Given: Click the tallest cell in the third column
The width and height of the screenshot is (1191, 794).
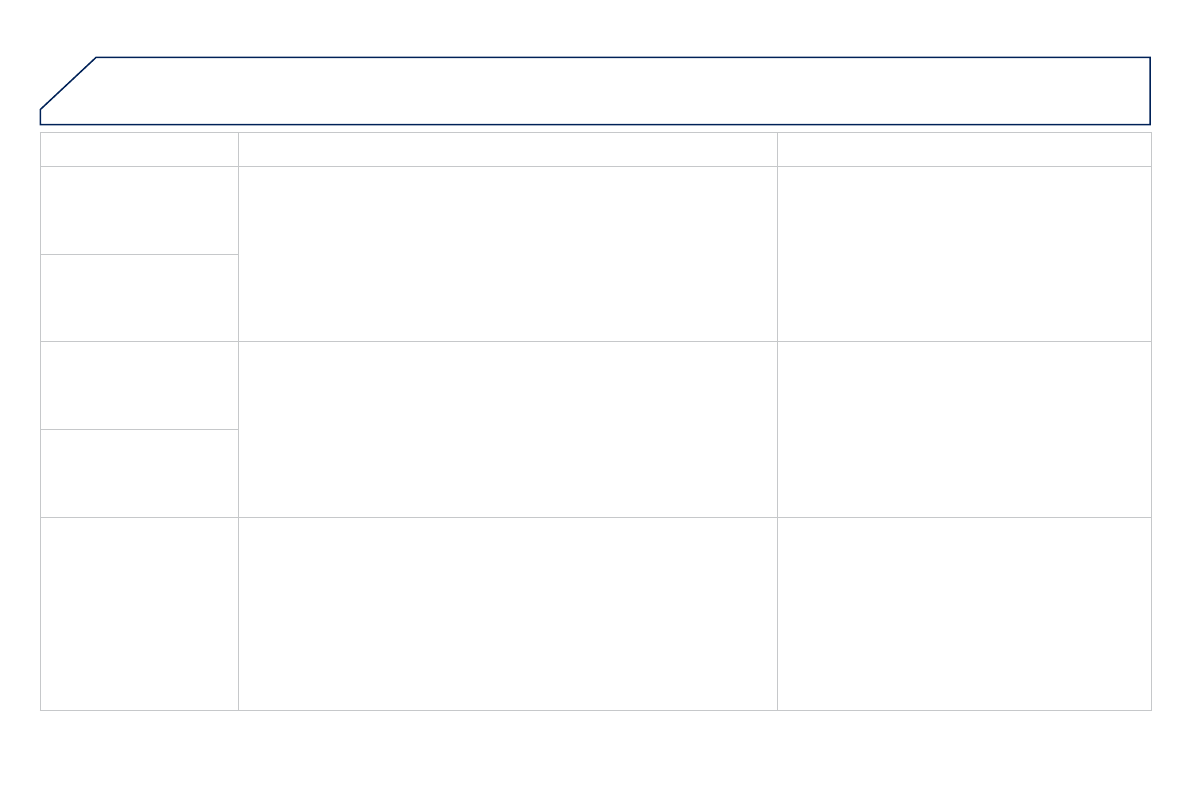Looking at the screenshot, I should click(964, 614).
